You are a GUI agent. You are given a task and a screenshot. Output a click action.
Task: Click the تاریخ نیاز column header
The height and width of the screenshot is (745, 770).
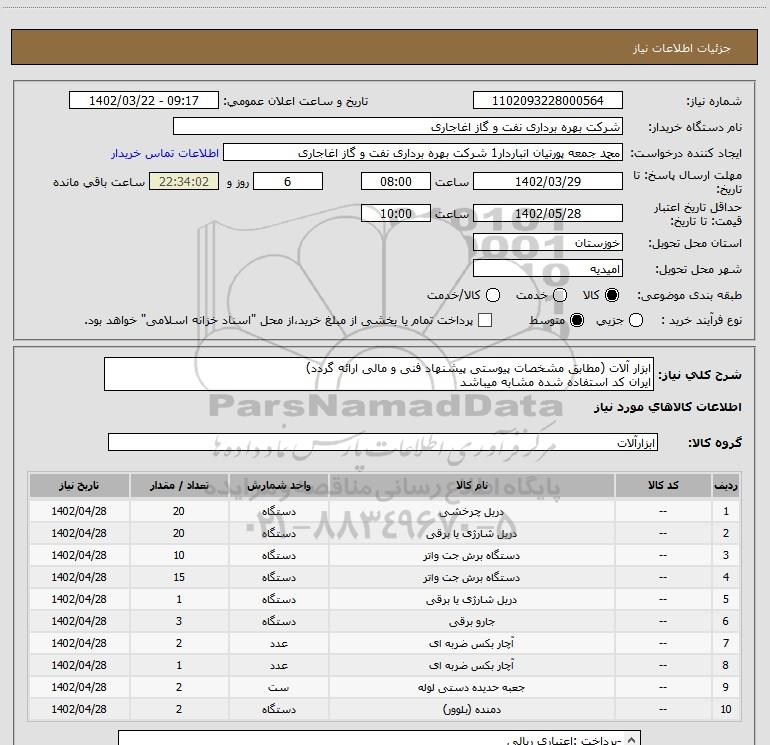pos(79,486)
